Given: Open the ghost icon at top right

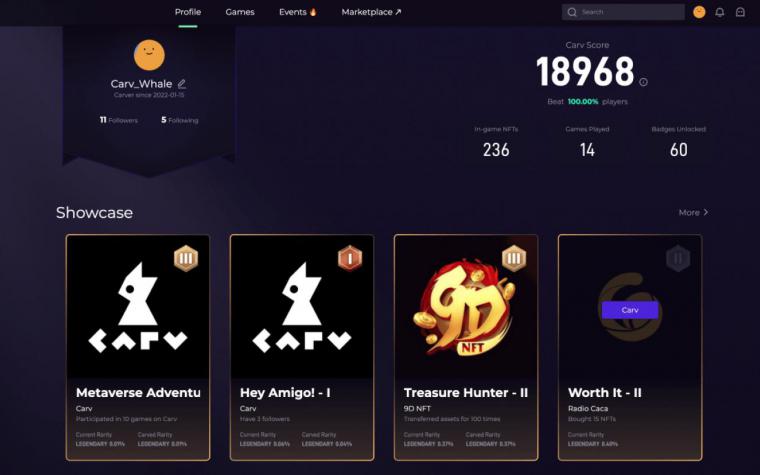Looking at the screenshot, I should coord(740,12).
